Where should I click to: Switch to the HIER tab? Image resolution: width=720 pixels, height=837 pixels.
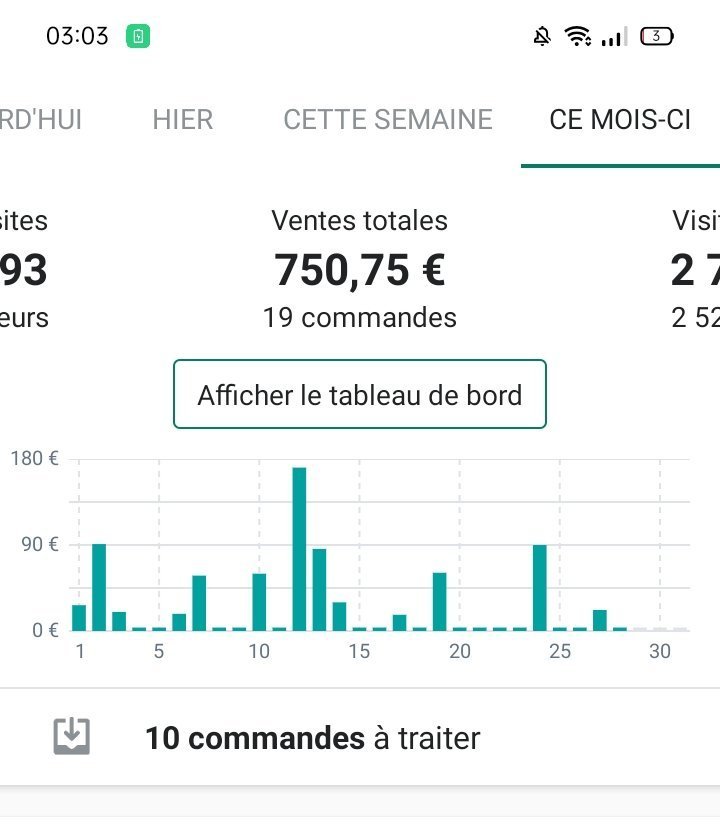(182, 120)
